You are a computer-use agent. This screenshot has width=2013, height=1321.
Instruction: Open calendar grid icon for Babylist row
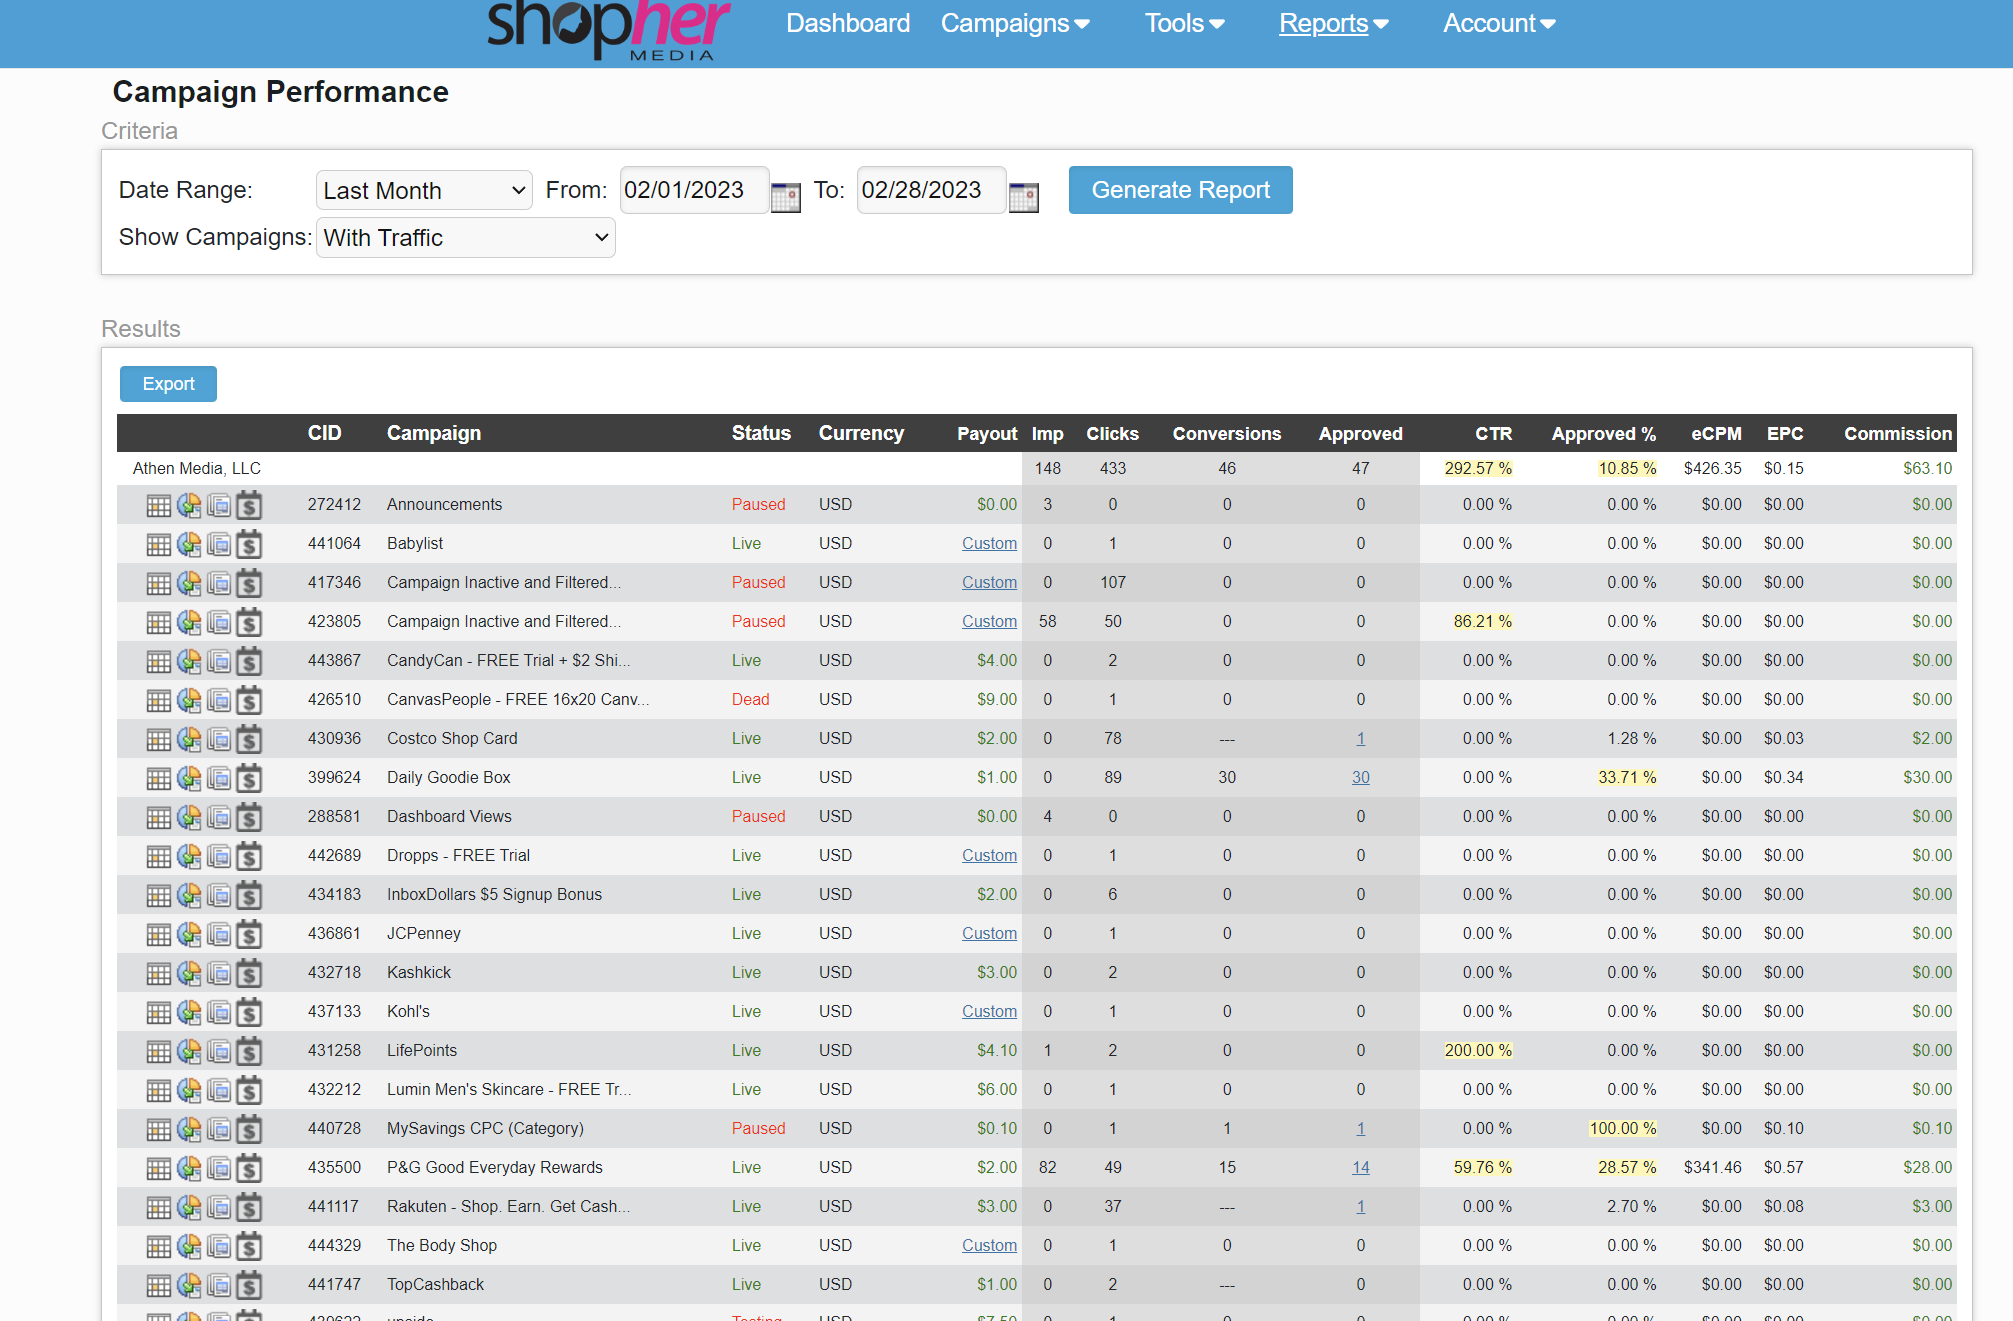tap(159, 544)
